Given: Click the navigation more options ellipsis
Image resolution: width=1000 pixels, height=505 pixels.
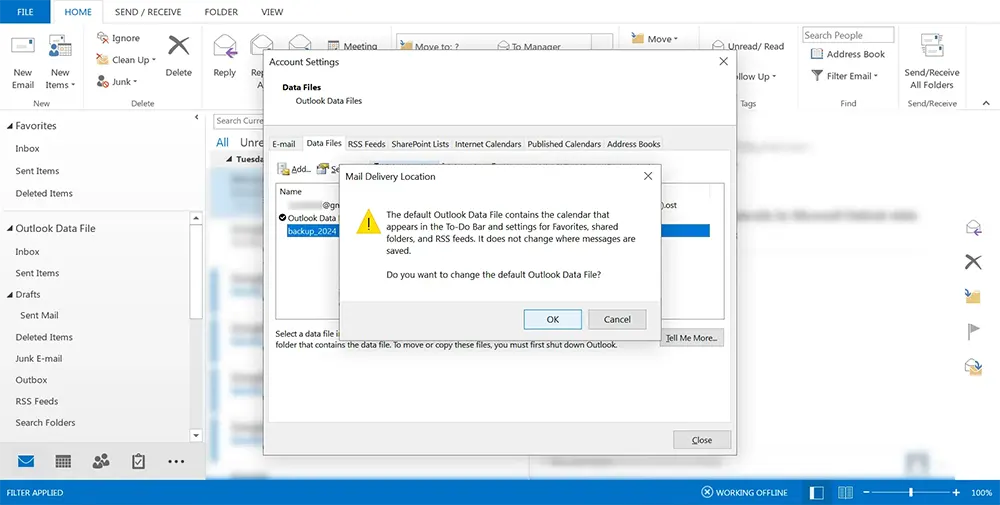Looking at the screenshot, I should click(x=176, y=461).
